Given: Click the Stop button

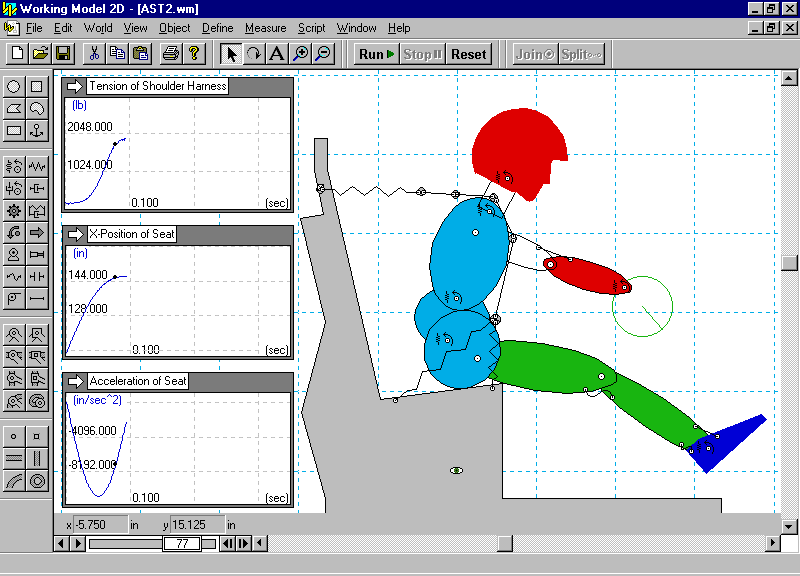Looking at the screenshot, I should 423,54.
